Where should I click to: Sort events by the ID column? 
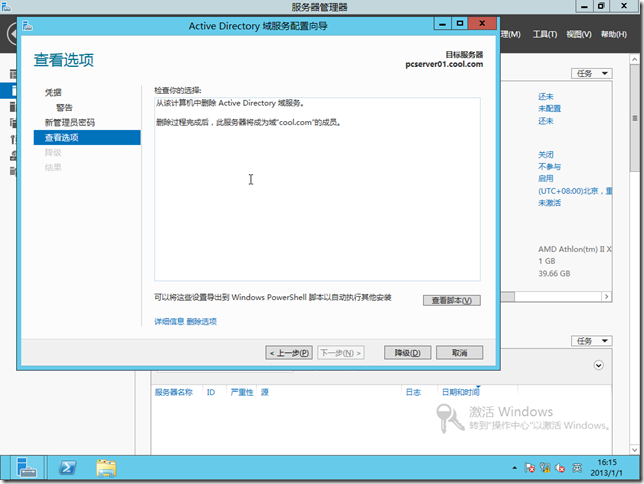[211, 392]
